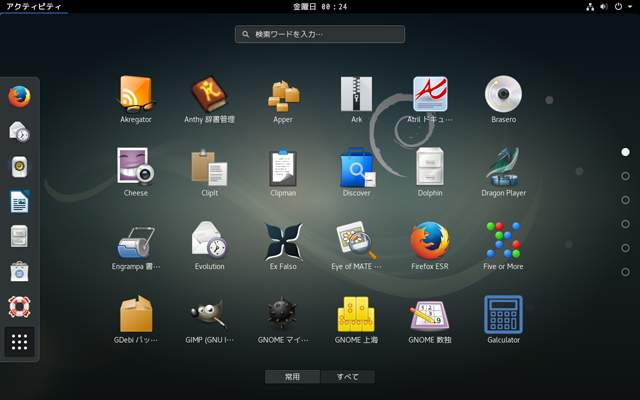
Task: Open Clipman app
Action: click(x=283, y=172)
